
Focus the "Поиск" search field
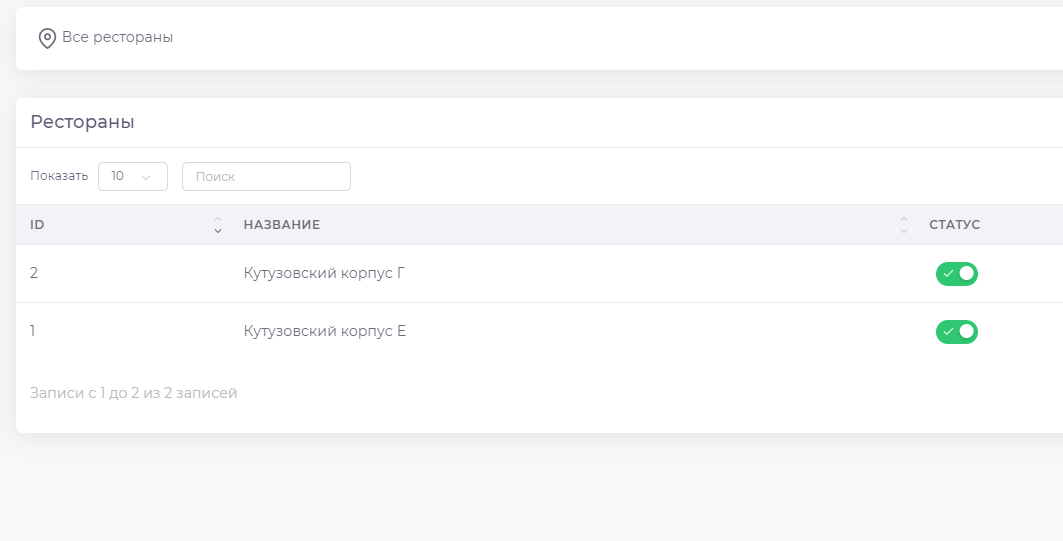[266, 176]
